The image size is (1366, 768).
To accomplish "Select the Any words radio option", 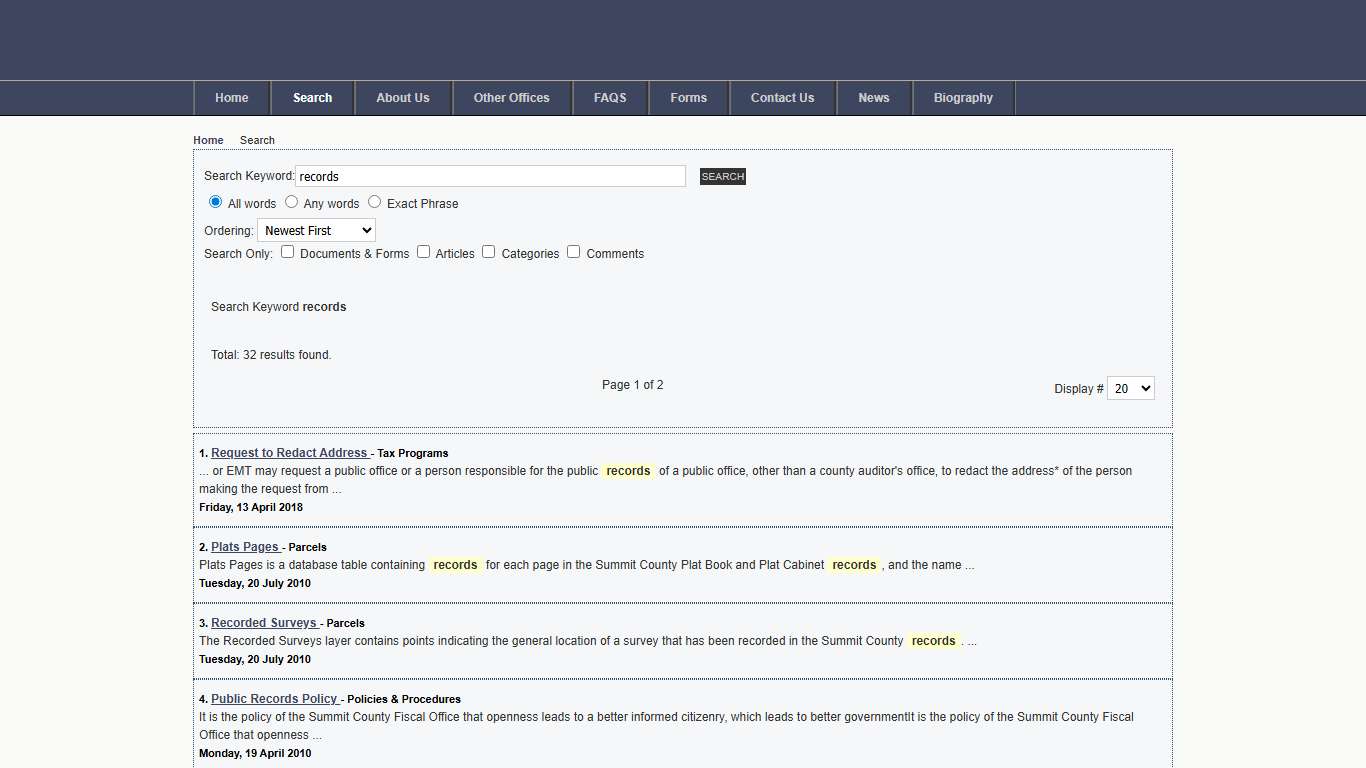I will [x=291, y=202].
